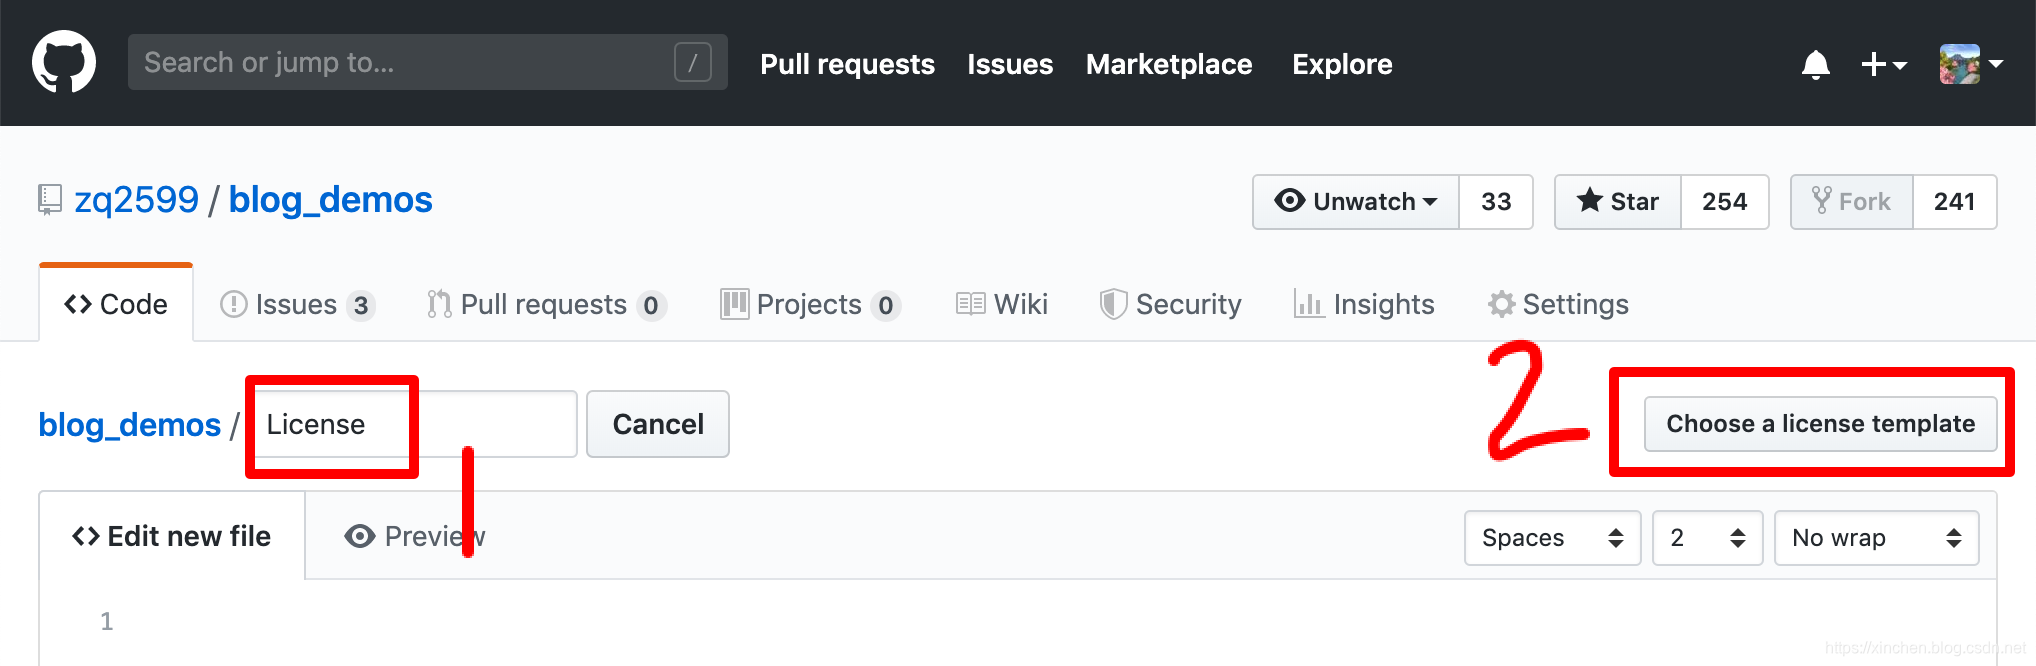Open the No wrap mode dropdown
The height and width of the screenshot is (666, 2036).
pyautogui.click(x=1876, y=538)
